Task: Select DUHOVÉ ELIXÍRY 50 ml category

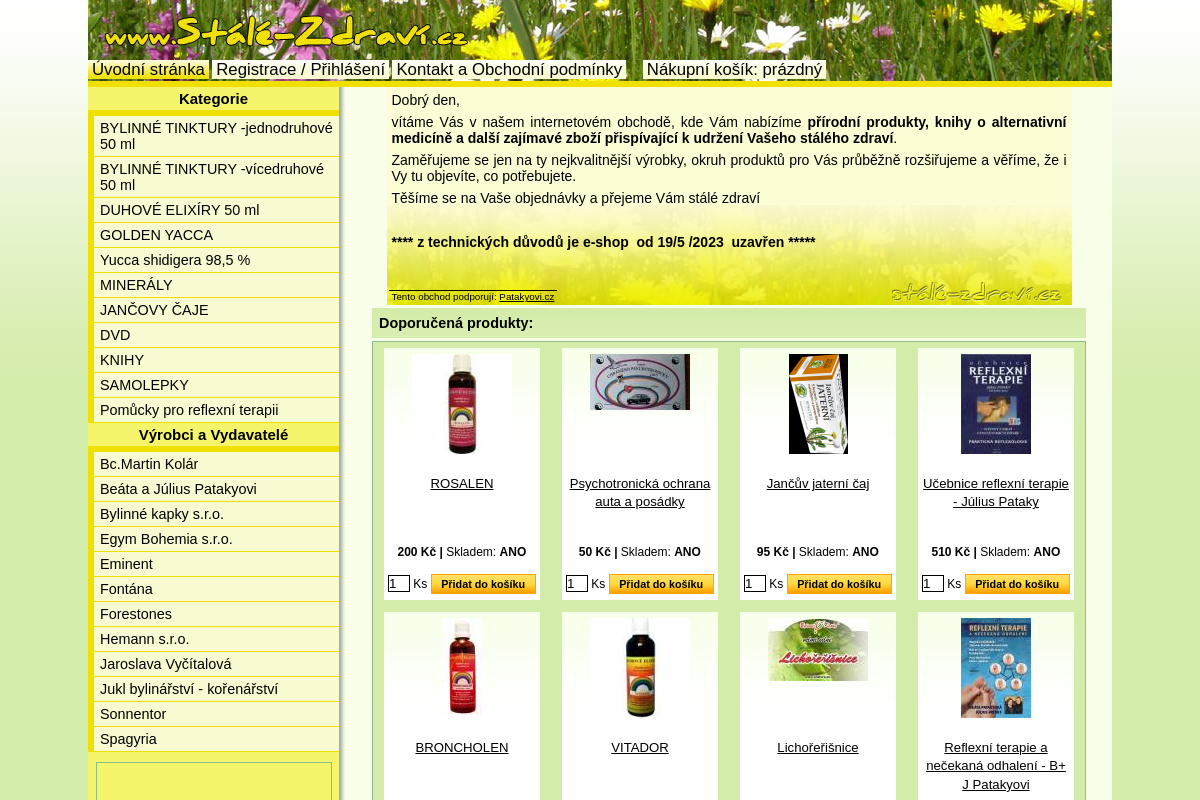Action: [x=217, y=210]
